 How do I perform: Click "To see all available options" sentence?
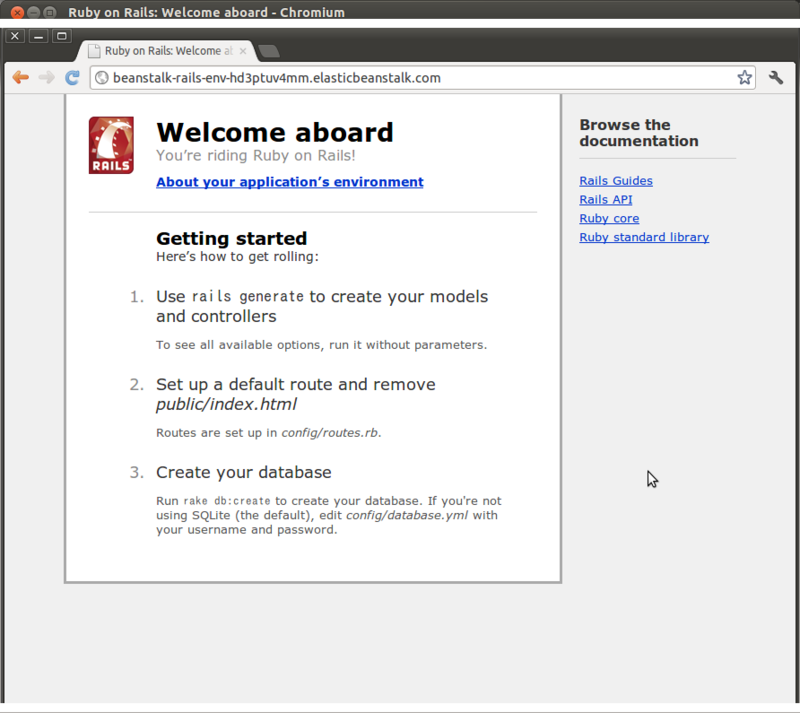click(x=321, y=345)
